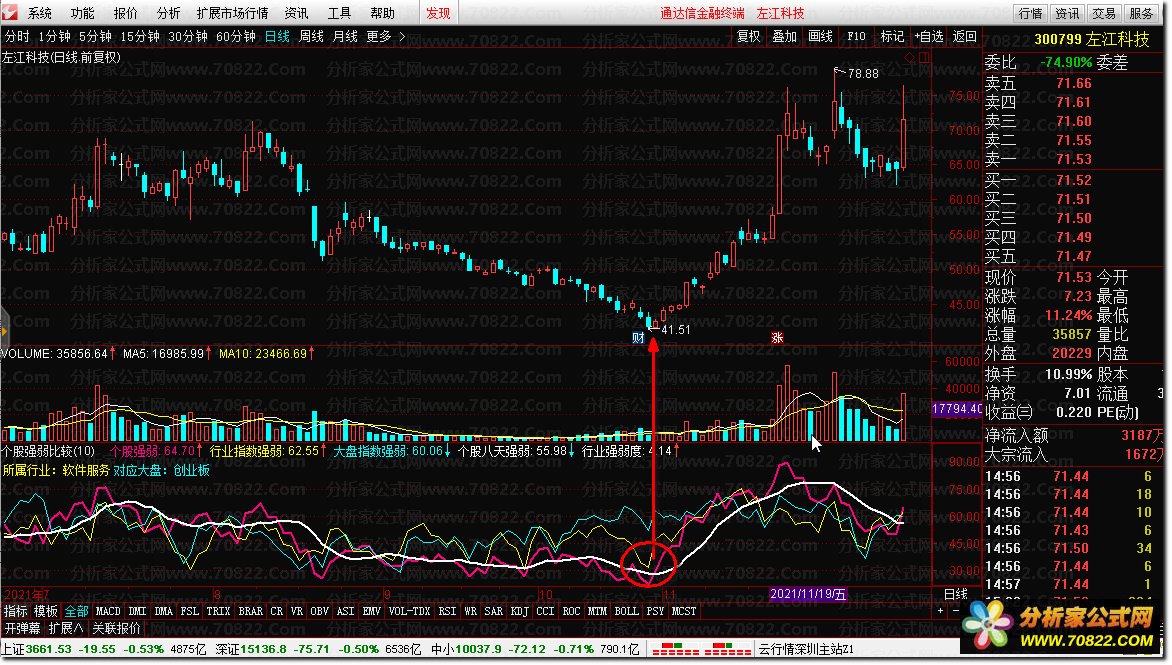The width and height of the screenshot is (1172, 665).
Task: Click the 深证 index in status bar
Action: click(318, 649)
